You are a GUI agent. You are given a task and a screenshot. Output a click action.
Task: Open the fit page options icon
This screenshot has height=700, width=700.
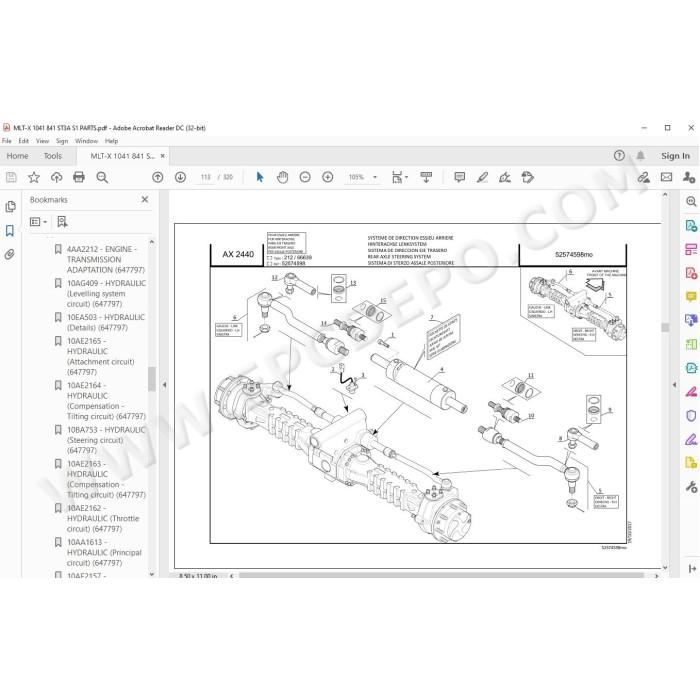point(399,177)
